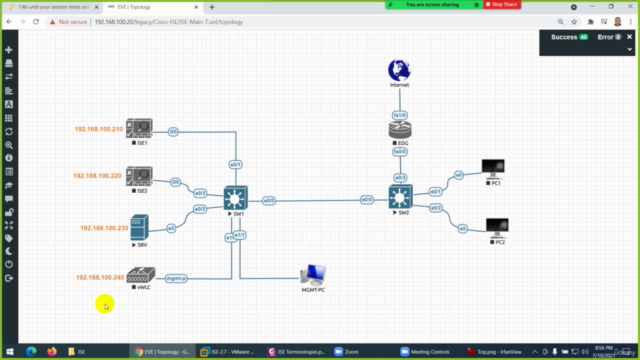Toggle fullscreen arrows icon in sidebar
The width and height of the screenshot is (640, 360).
[x=9, y=225]
